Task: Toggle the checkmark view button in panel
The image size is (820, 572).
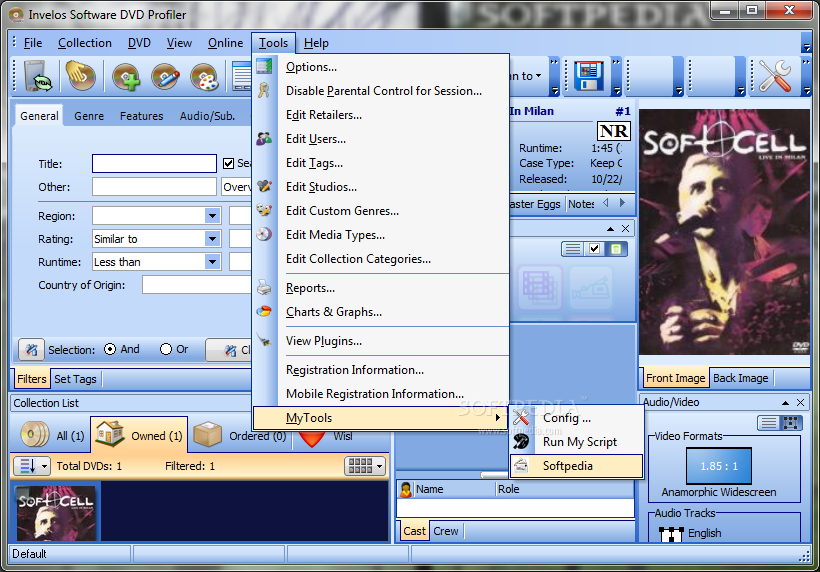Action: pos(595,248)
